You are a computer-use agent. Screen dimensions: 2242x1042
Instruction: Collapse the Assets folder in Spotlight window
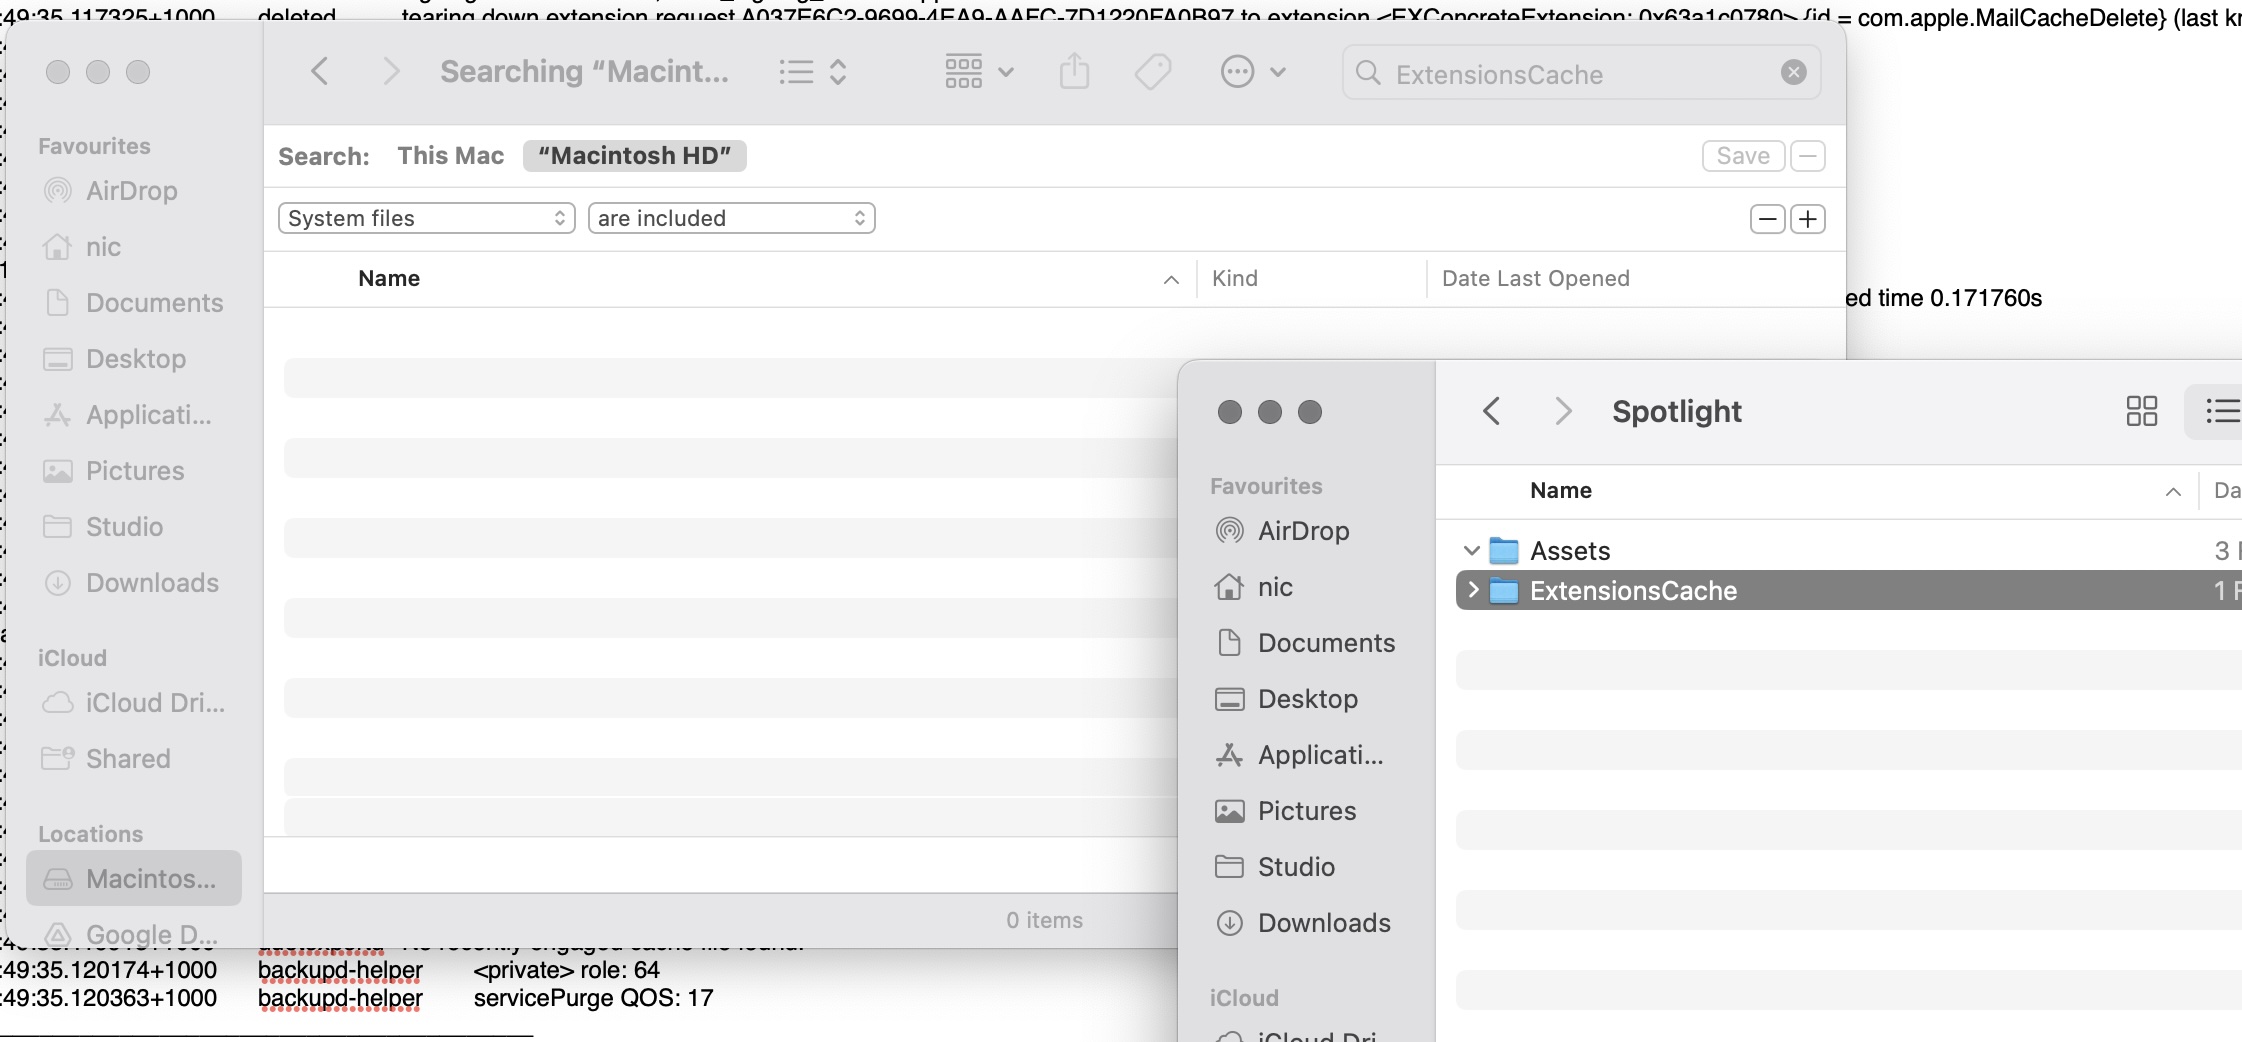1471,551
